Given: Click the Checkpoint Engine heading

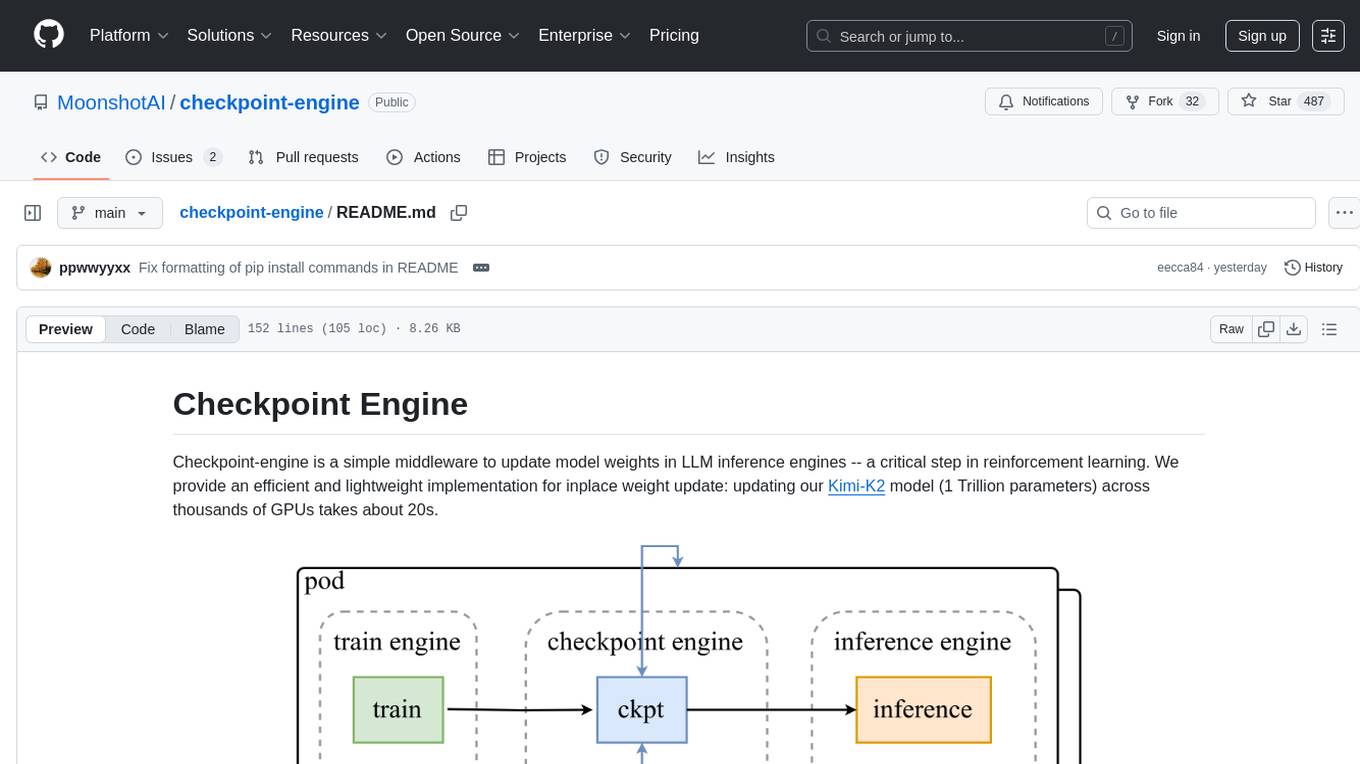Looking at the screenshot, I should [320, 404].
